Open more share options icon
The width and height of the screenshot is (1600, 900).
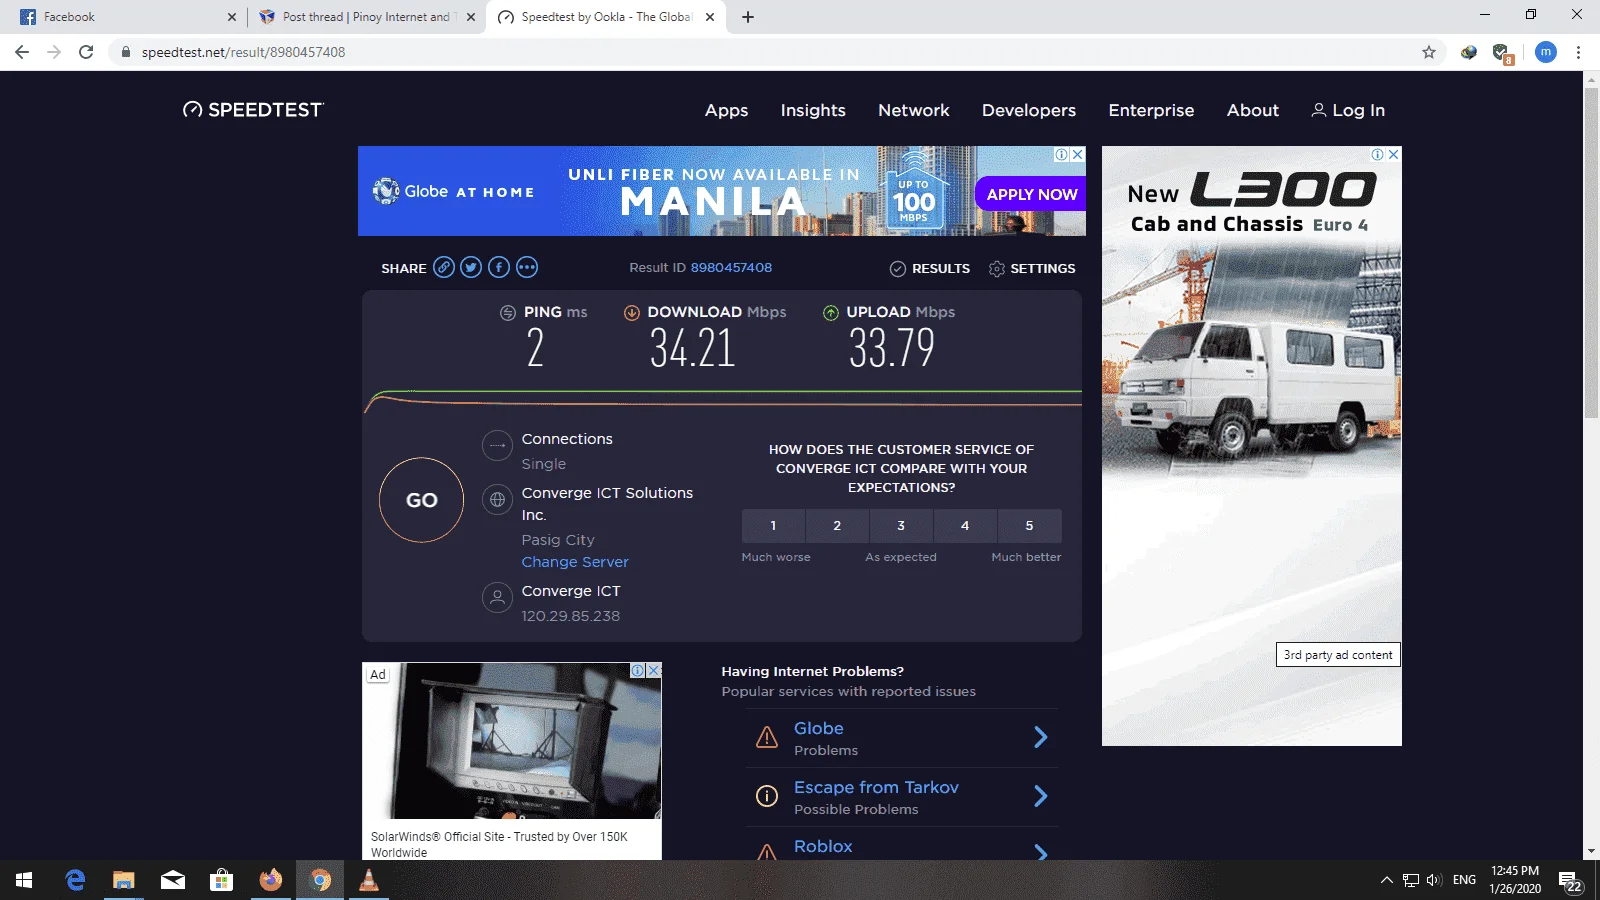[x=527, y=267]
